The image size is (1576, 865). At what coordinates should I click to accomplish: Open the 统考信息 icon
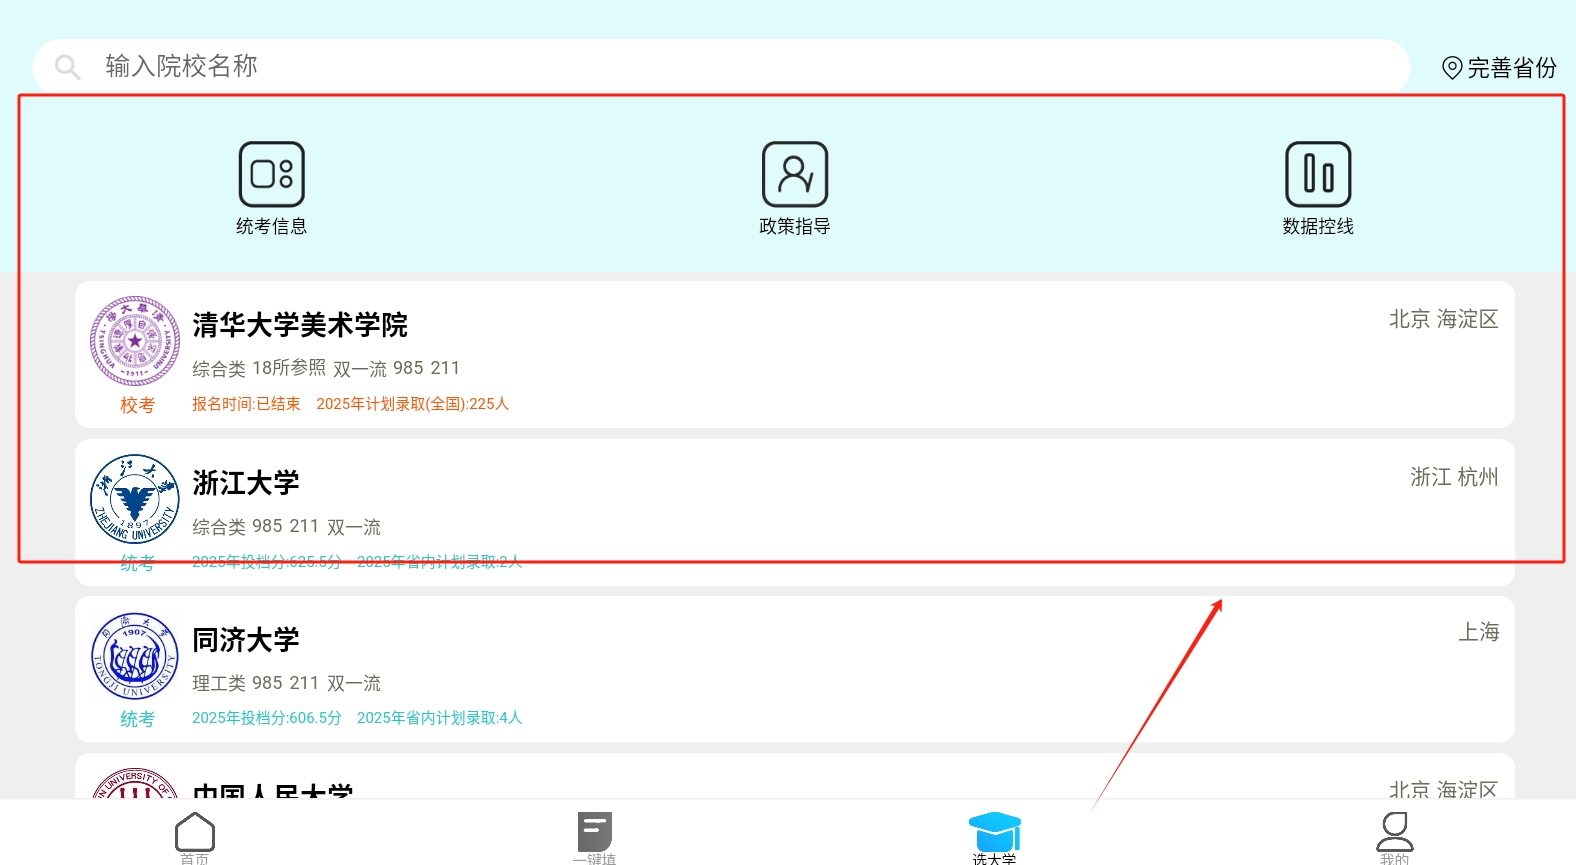271,175
